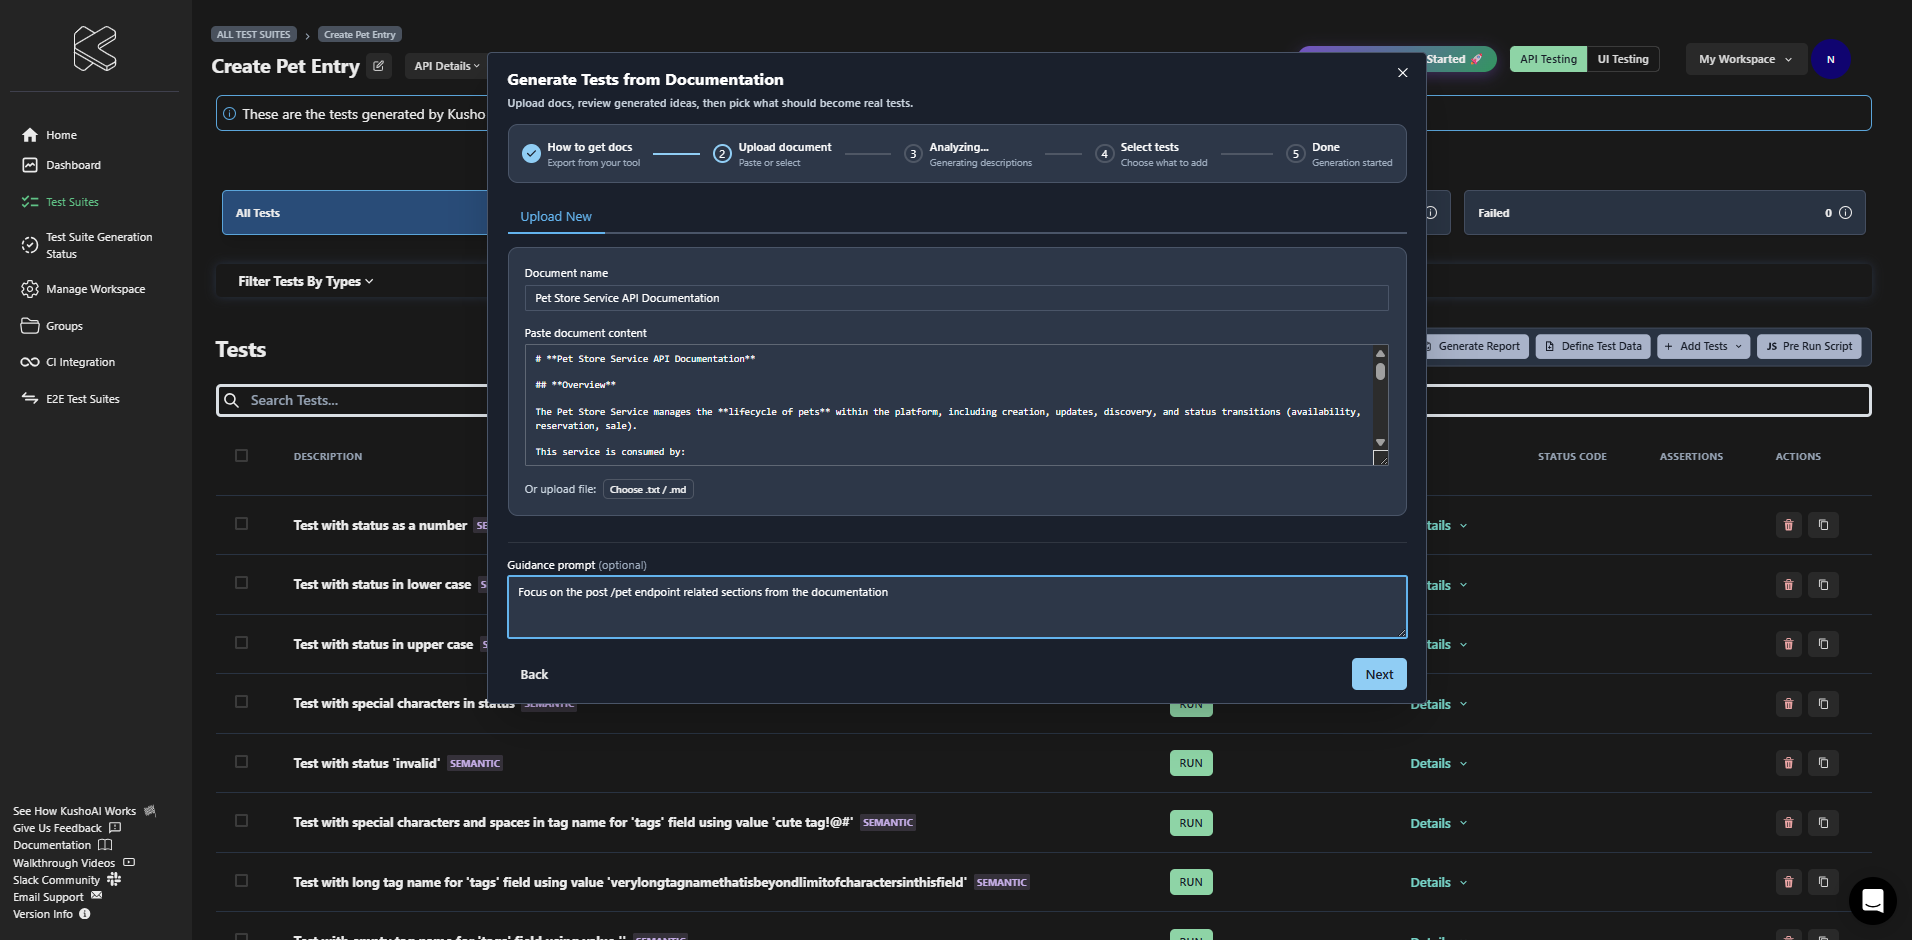The height and width of the screenshot is (940, 1912).
Task: Open the API Details dropdown
Action: pos(446,66)
